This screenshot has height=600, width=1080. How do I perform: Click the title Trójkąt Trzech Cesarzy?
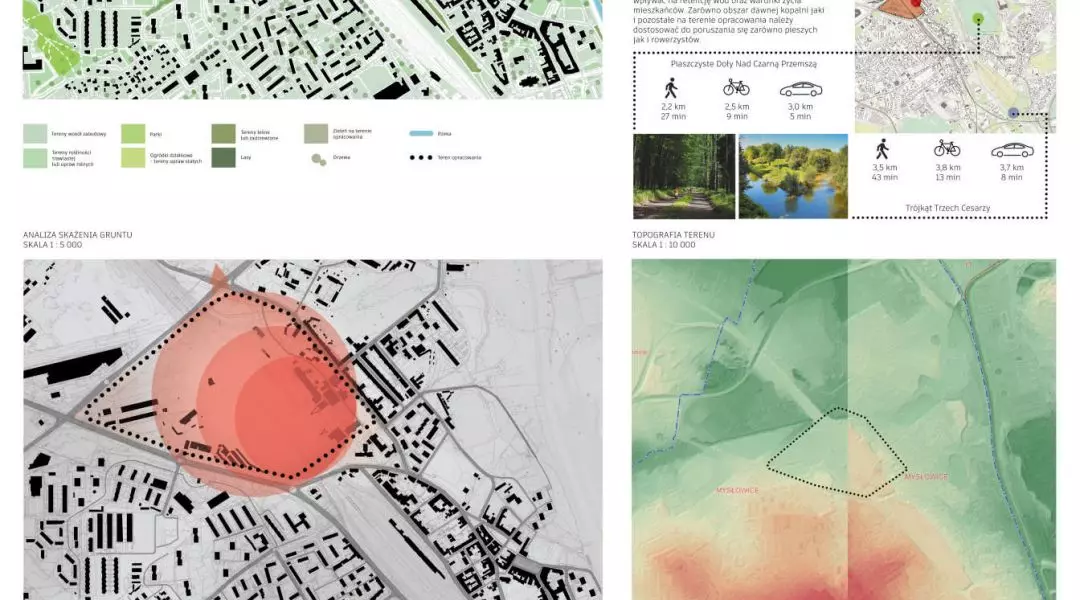coord(948,208)
